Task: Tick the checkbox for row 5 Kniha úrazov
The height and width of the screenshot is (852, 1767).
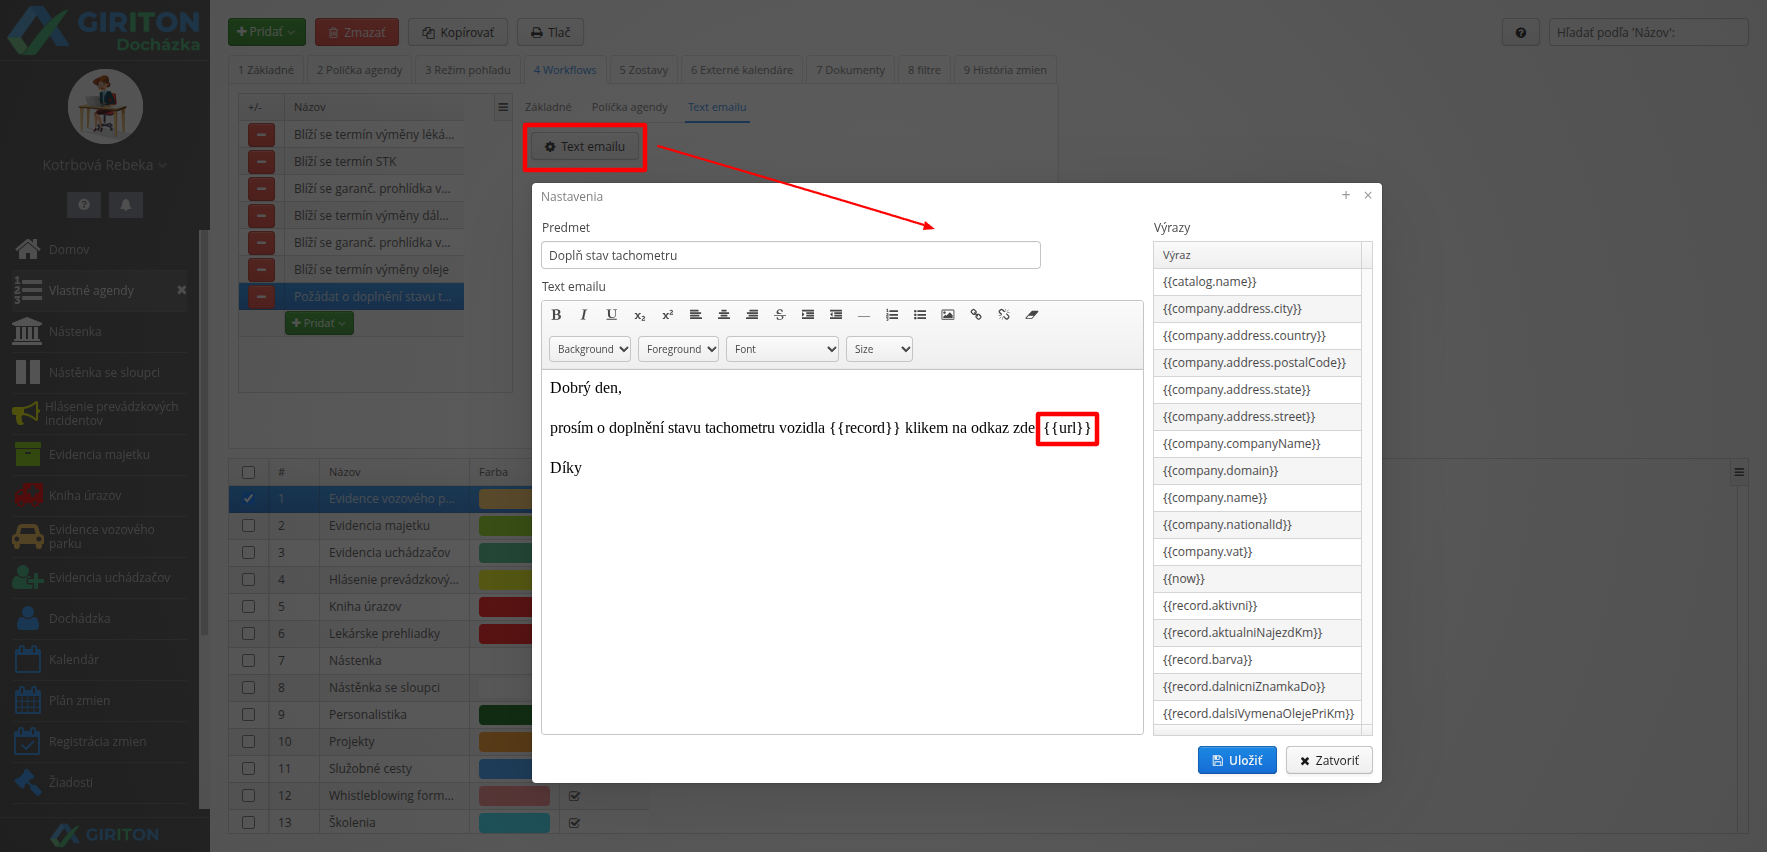Action: click(248, 606)
